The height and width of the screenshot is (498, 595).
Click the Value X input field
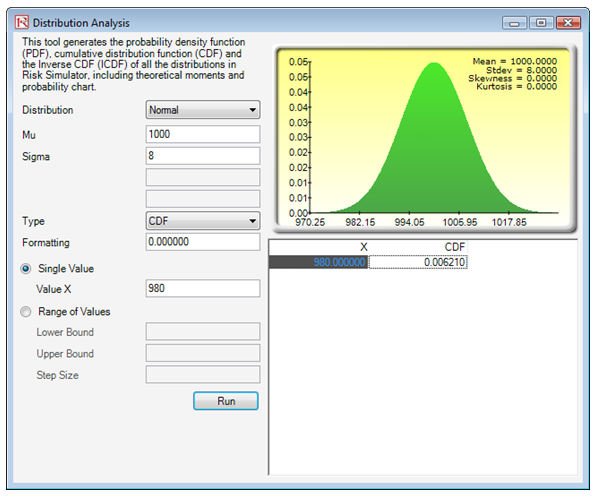pos(203,288)
